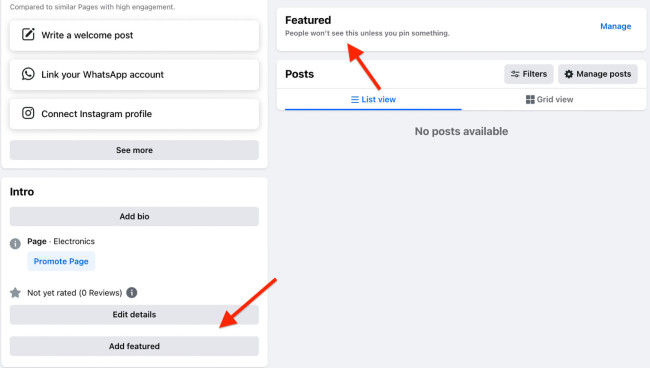Click the info icon beside Page Electronics
Screen dimensions: 650x368
(15, 244)
